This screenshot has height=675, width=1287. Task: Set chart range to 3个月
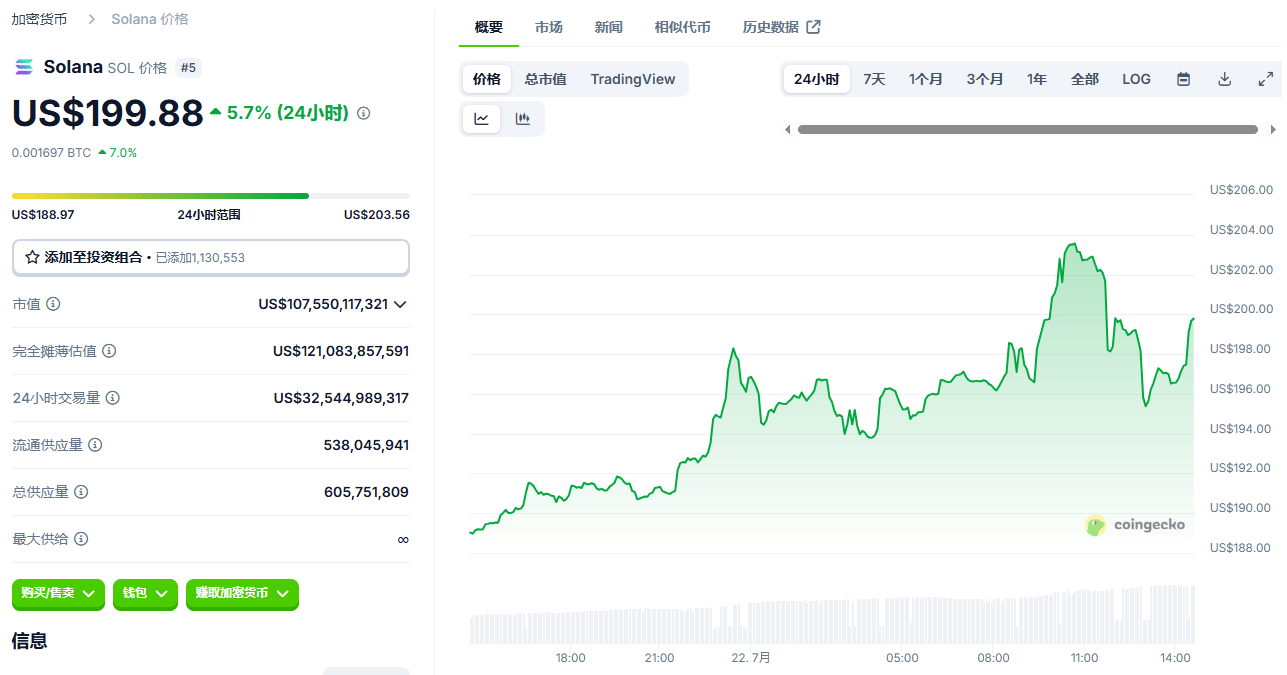click(x=985, y=79)
